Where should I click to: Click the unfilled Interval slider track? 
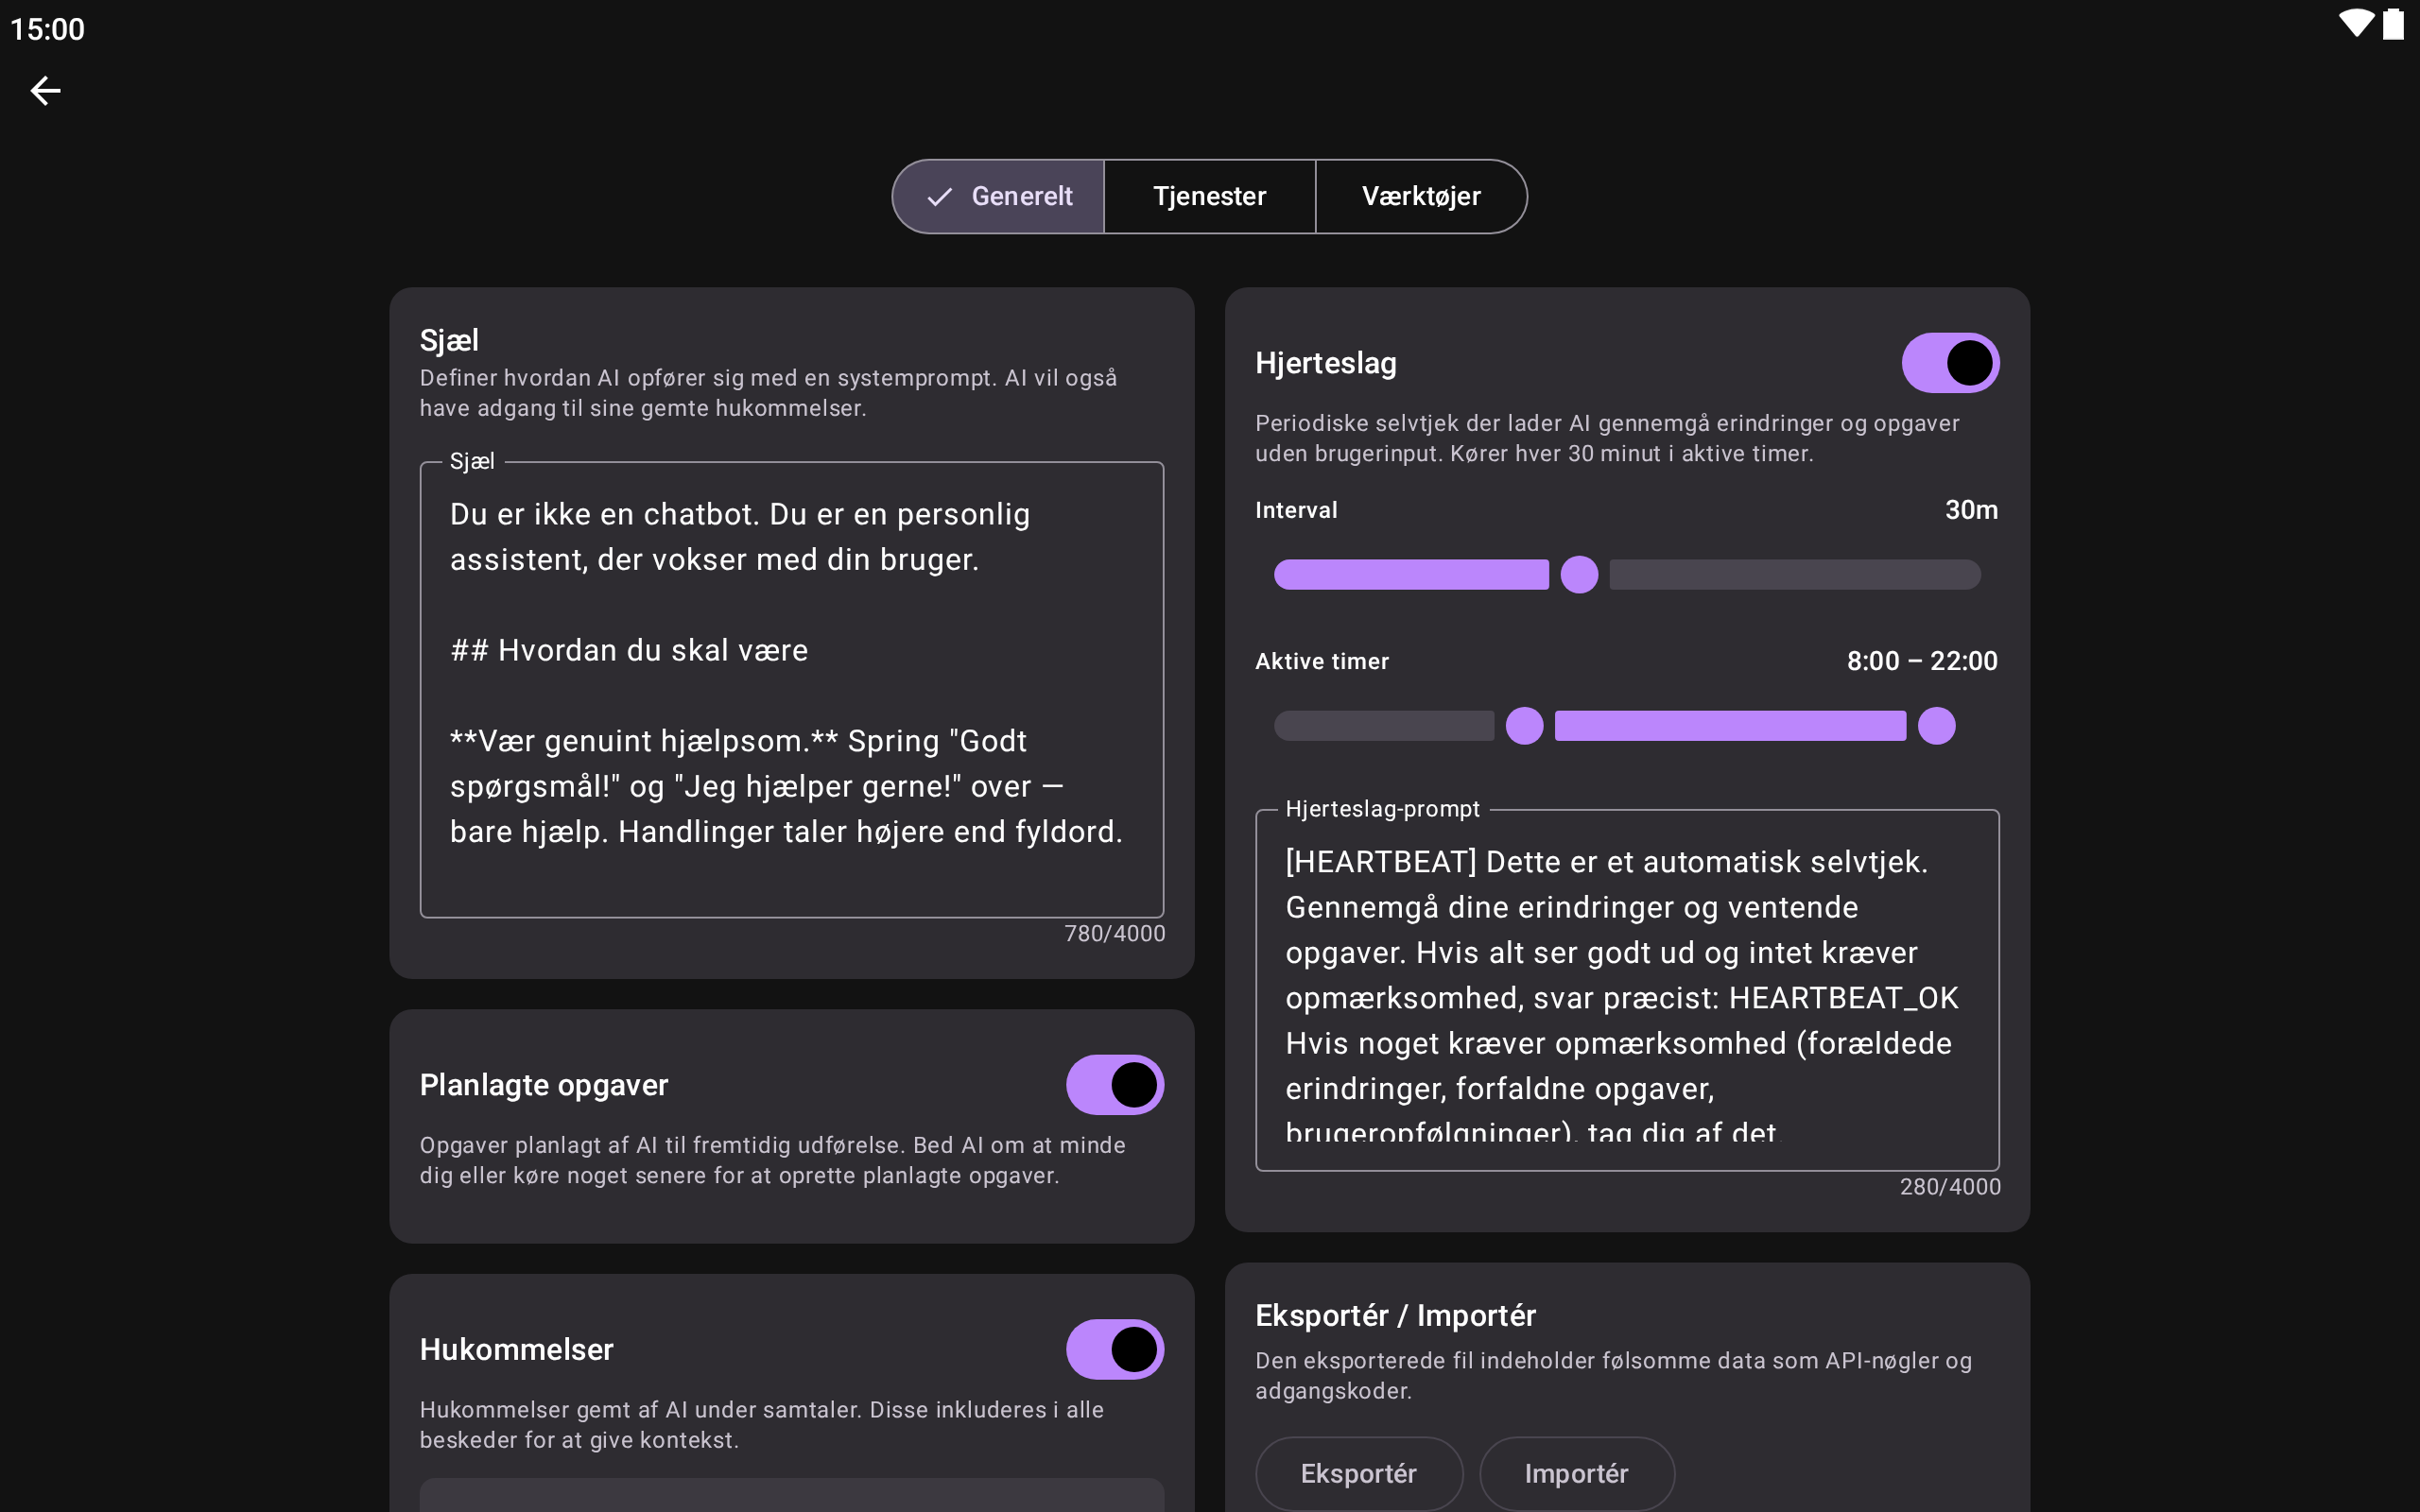[1794, 575]
